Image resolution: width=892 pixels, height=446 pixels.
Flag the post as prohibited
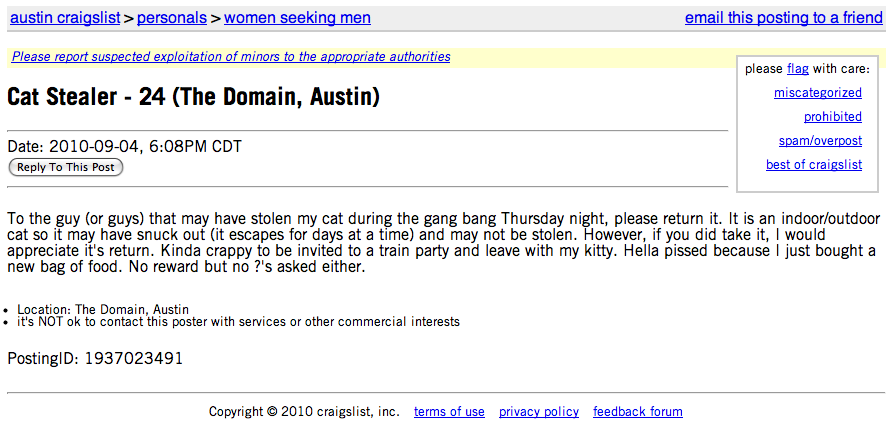click(x=832, y=117)
